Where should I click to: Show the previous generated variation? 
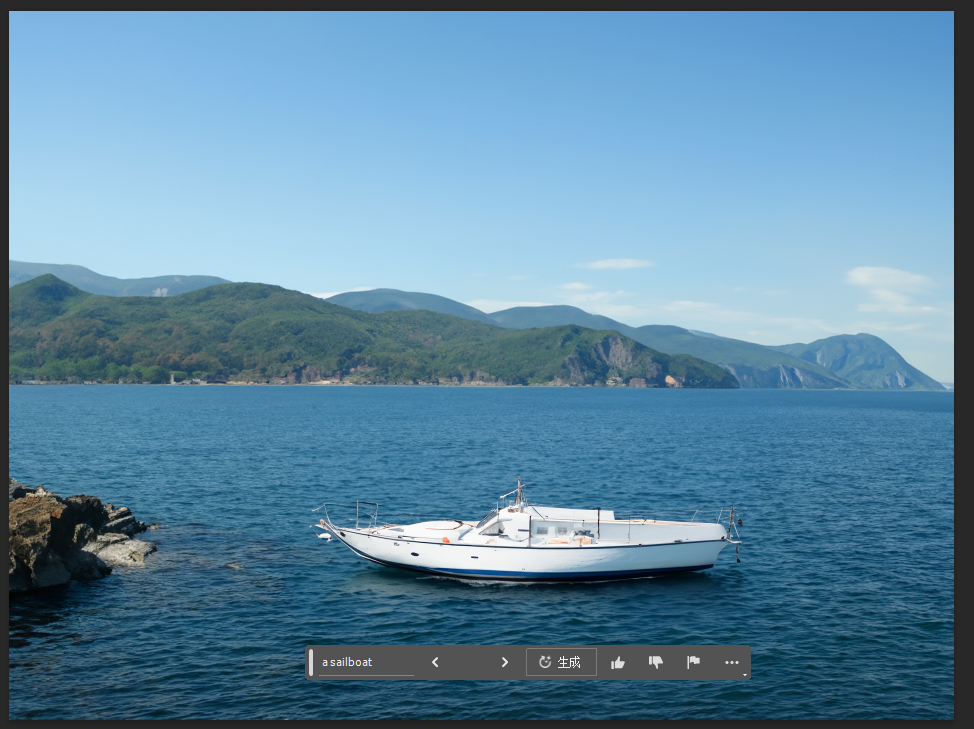[x=435, y=662]
